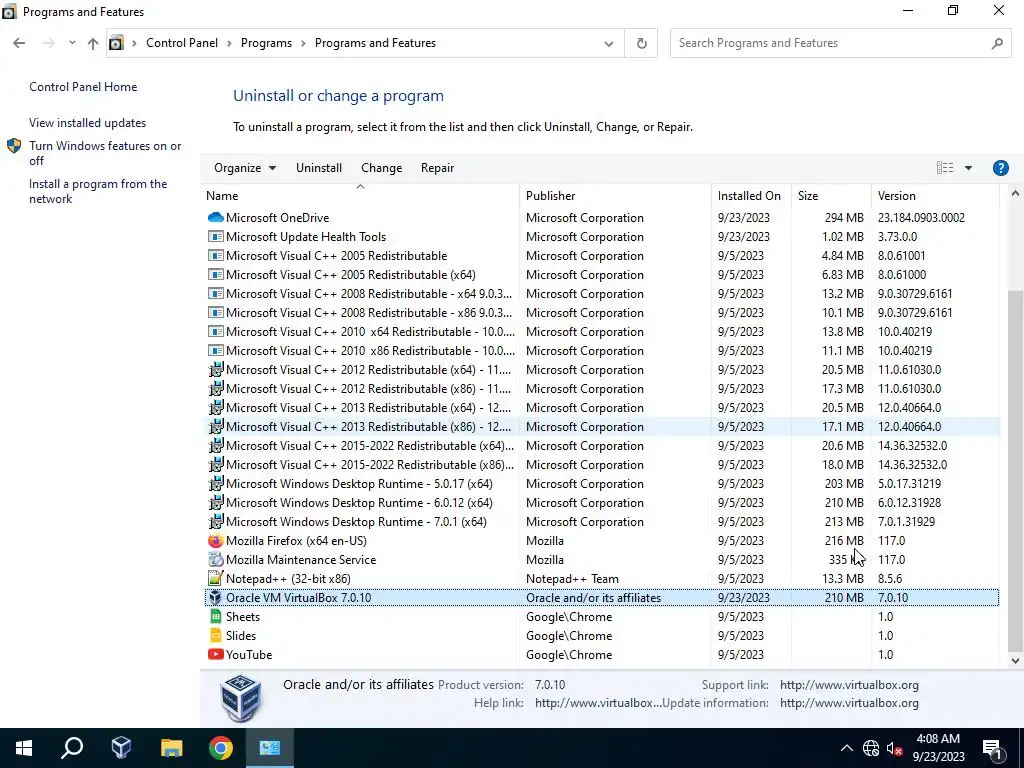Image resolution: width=1024 pixels, height=768 pixels.
Task: Open taskbar search magnifier
Action: pos(72,748)
